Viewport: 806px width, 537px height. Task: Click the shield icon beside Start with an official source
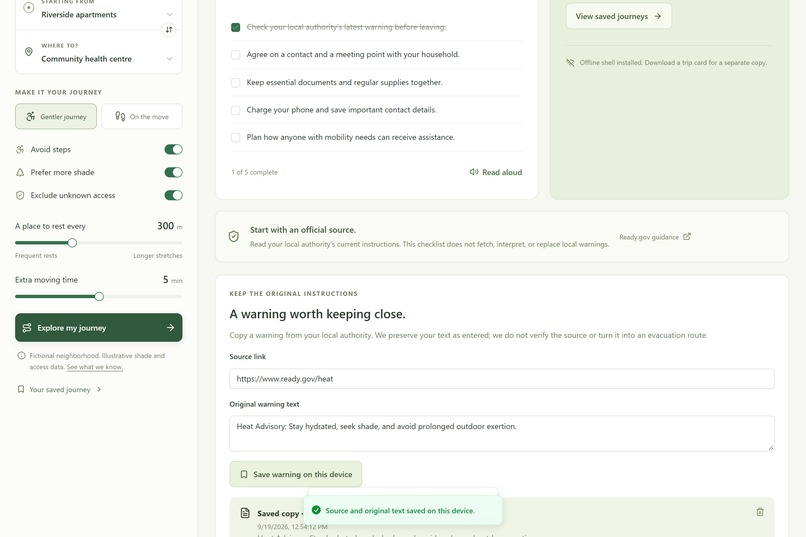click(233, 236)
